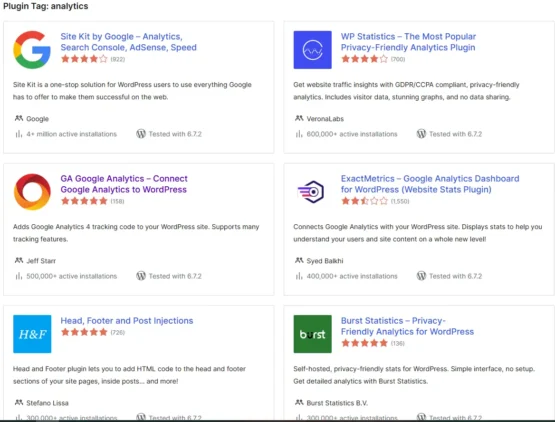This screenshot has width=555, height=422.
Task: Click Tested with 6.7.2 in GA Google Analytics card
Action: pyautogui.click(x=175, y=276)
